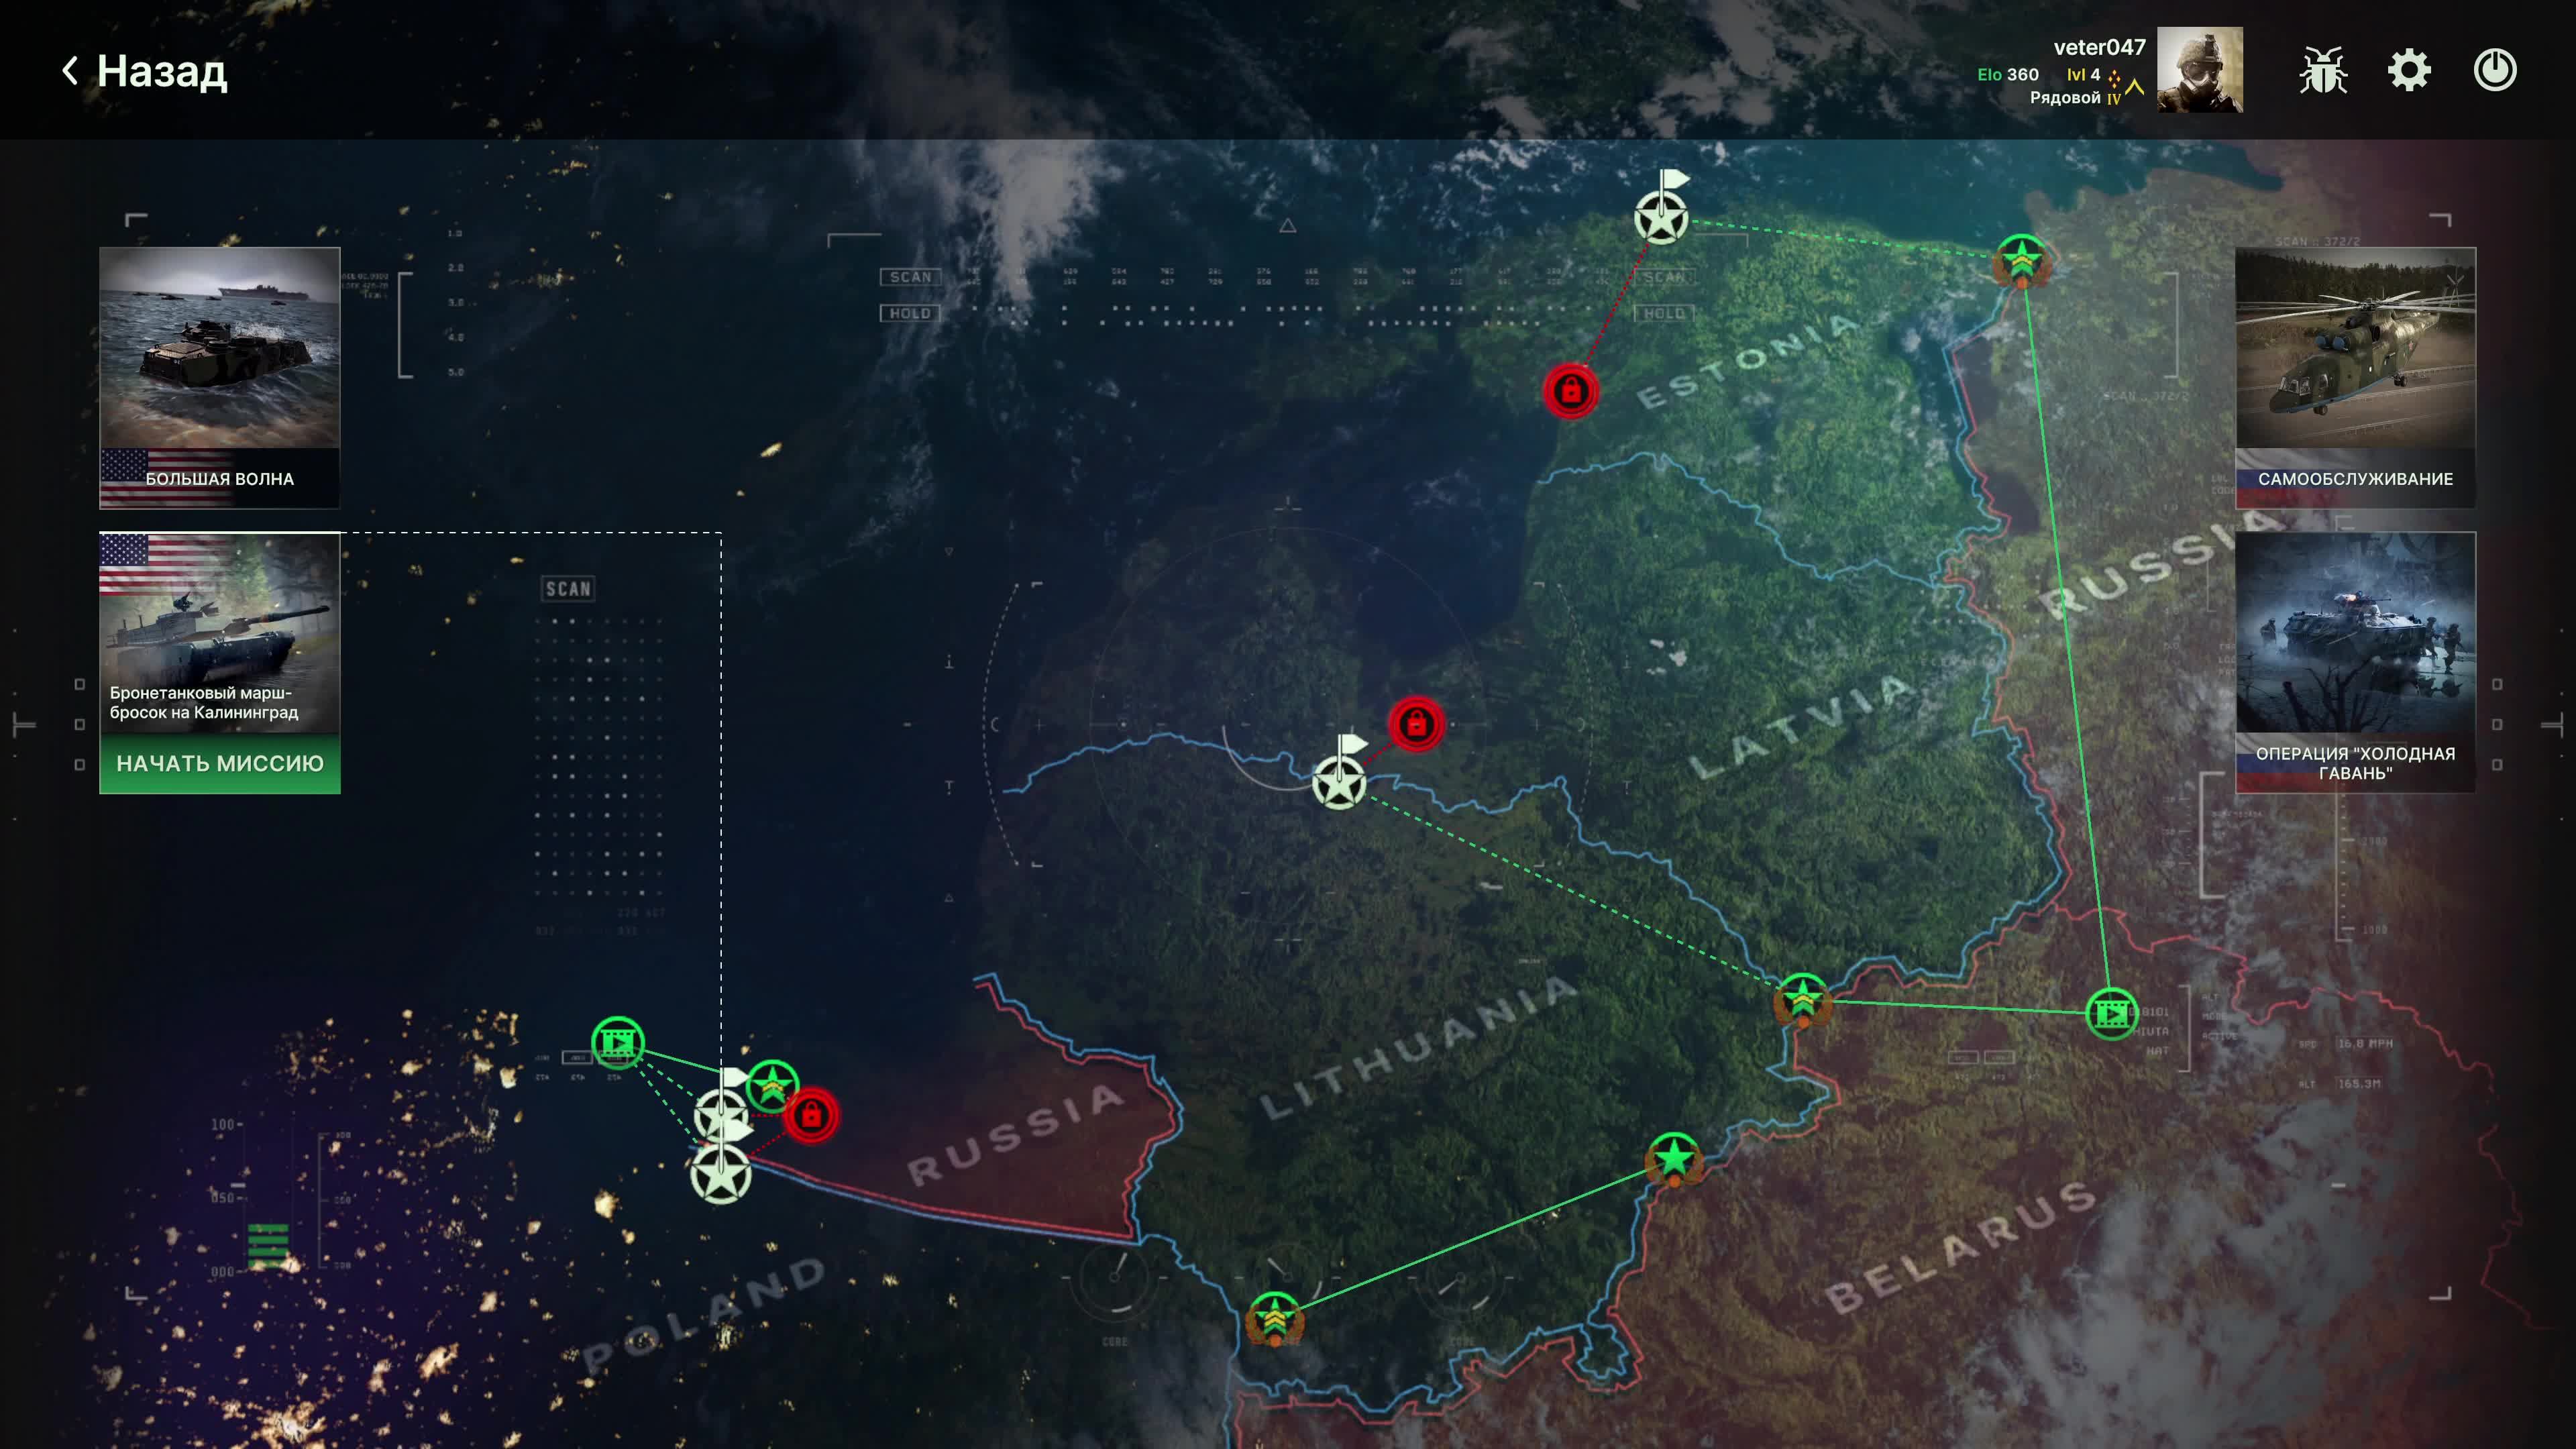
Task: Click the green video node west of Kaliningrad
Action: click(617, 1043)
